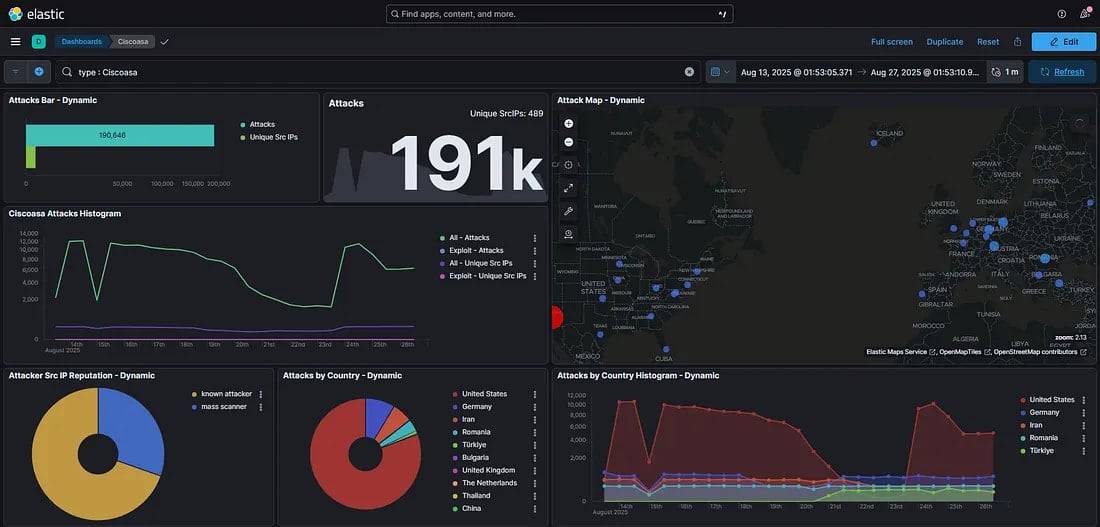1100x527 pixels.
Task: Open the notifications bell icon
Action: point(1085,14)
